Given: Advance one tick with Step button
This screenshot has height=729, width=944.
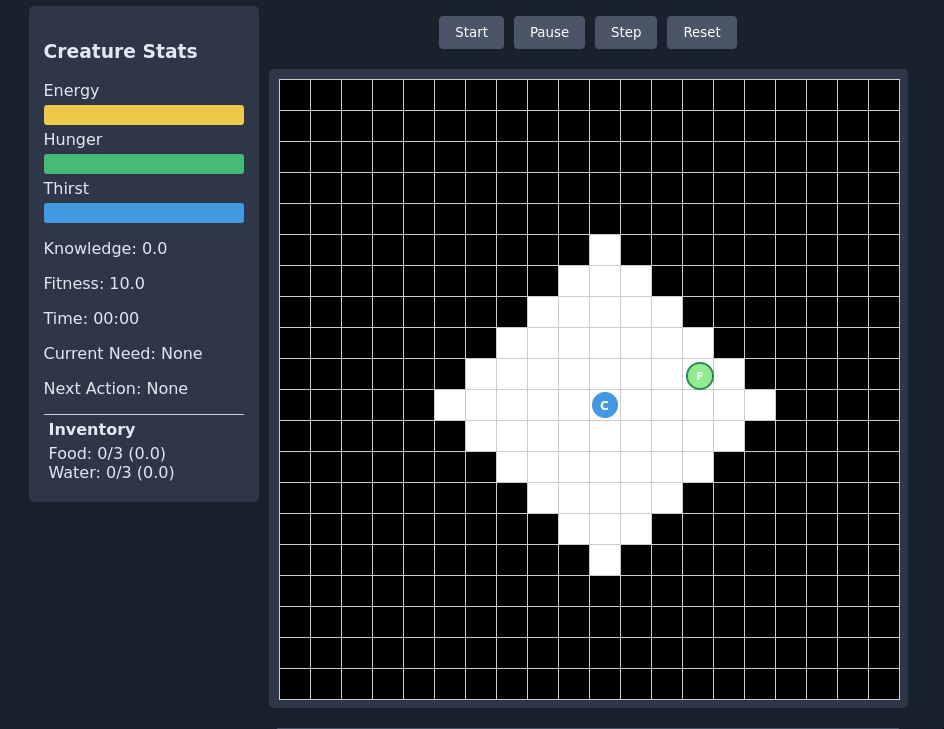Looking at the screenshot, I should (626, 32).
